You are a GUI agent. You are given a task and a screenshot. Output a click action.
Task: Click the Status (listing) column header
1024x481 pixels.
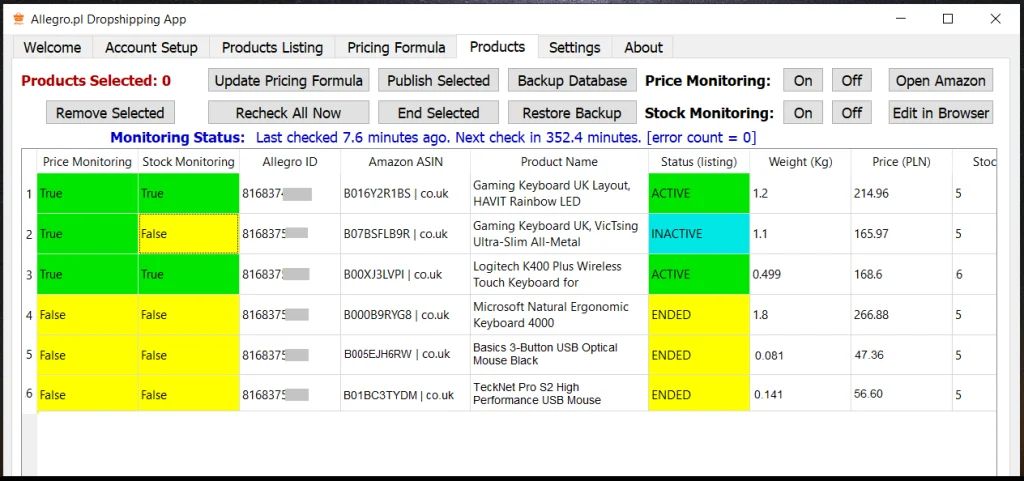[699, 161]
